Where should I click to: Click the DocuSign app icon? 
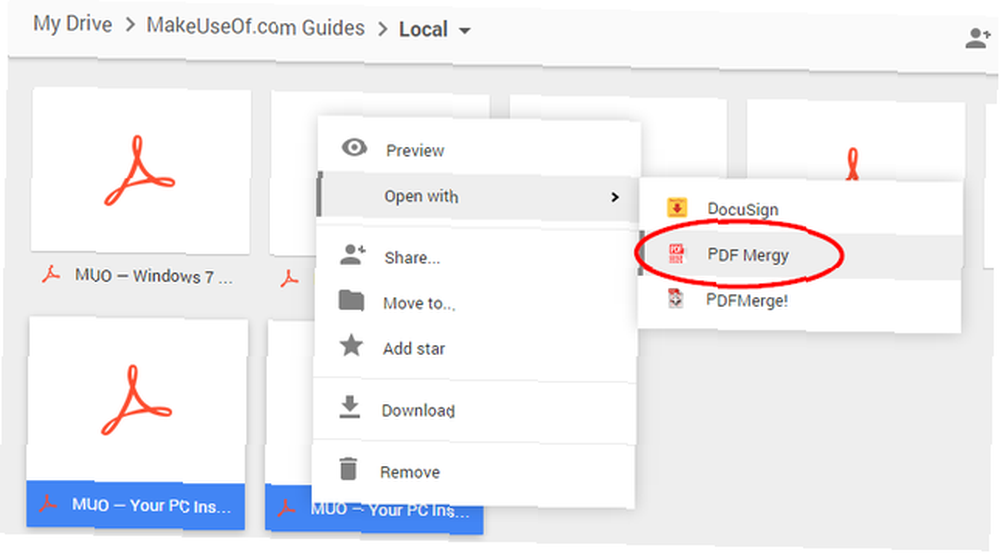[x=677, y=208]
